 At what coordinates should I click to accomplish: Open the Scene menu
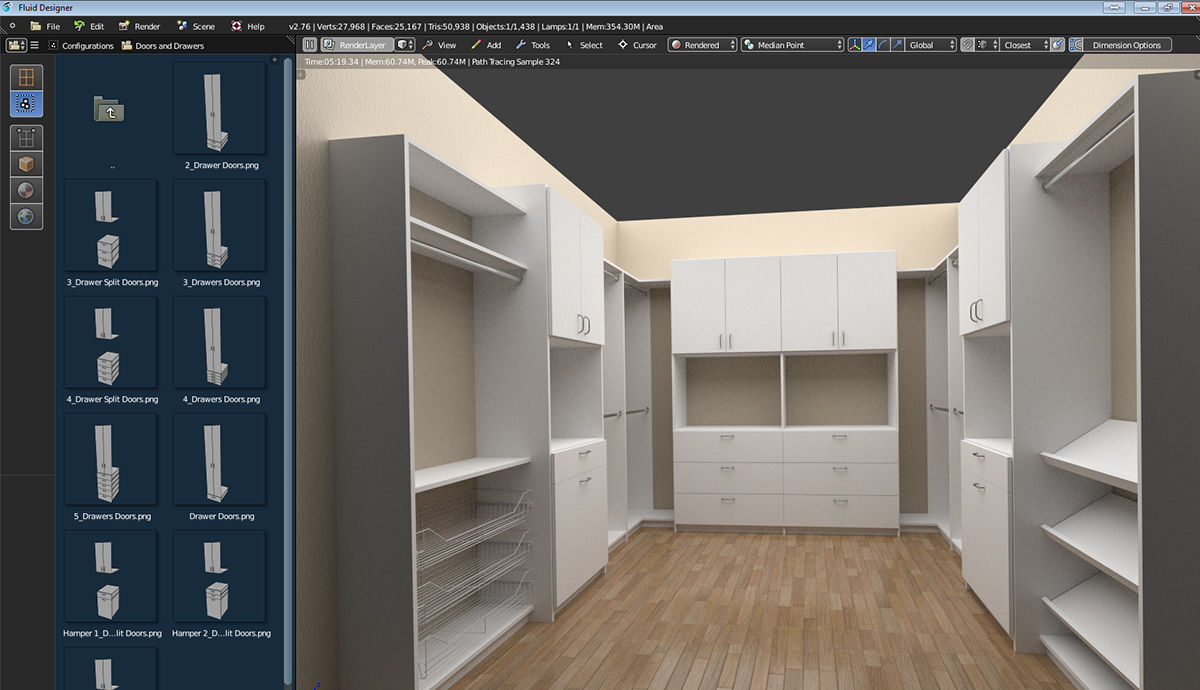195,26
